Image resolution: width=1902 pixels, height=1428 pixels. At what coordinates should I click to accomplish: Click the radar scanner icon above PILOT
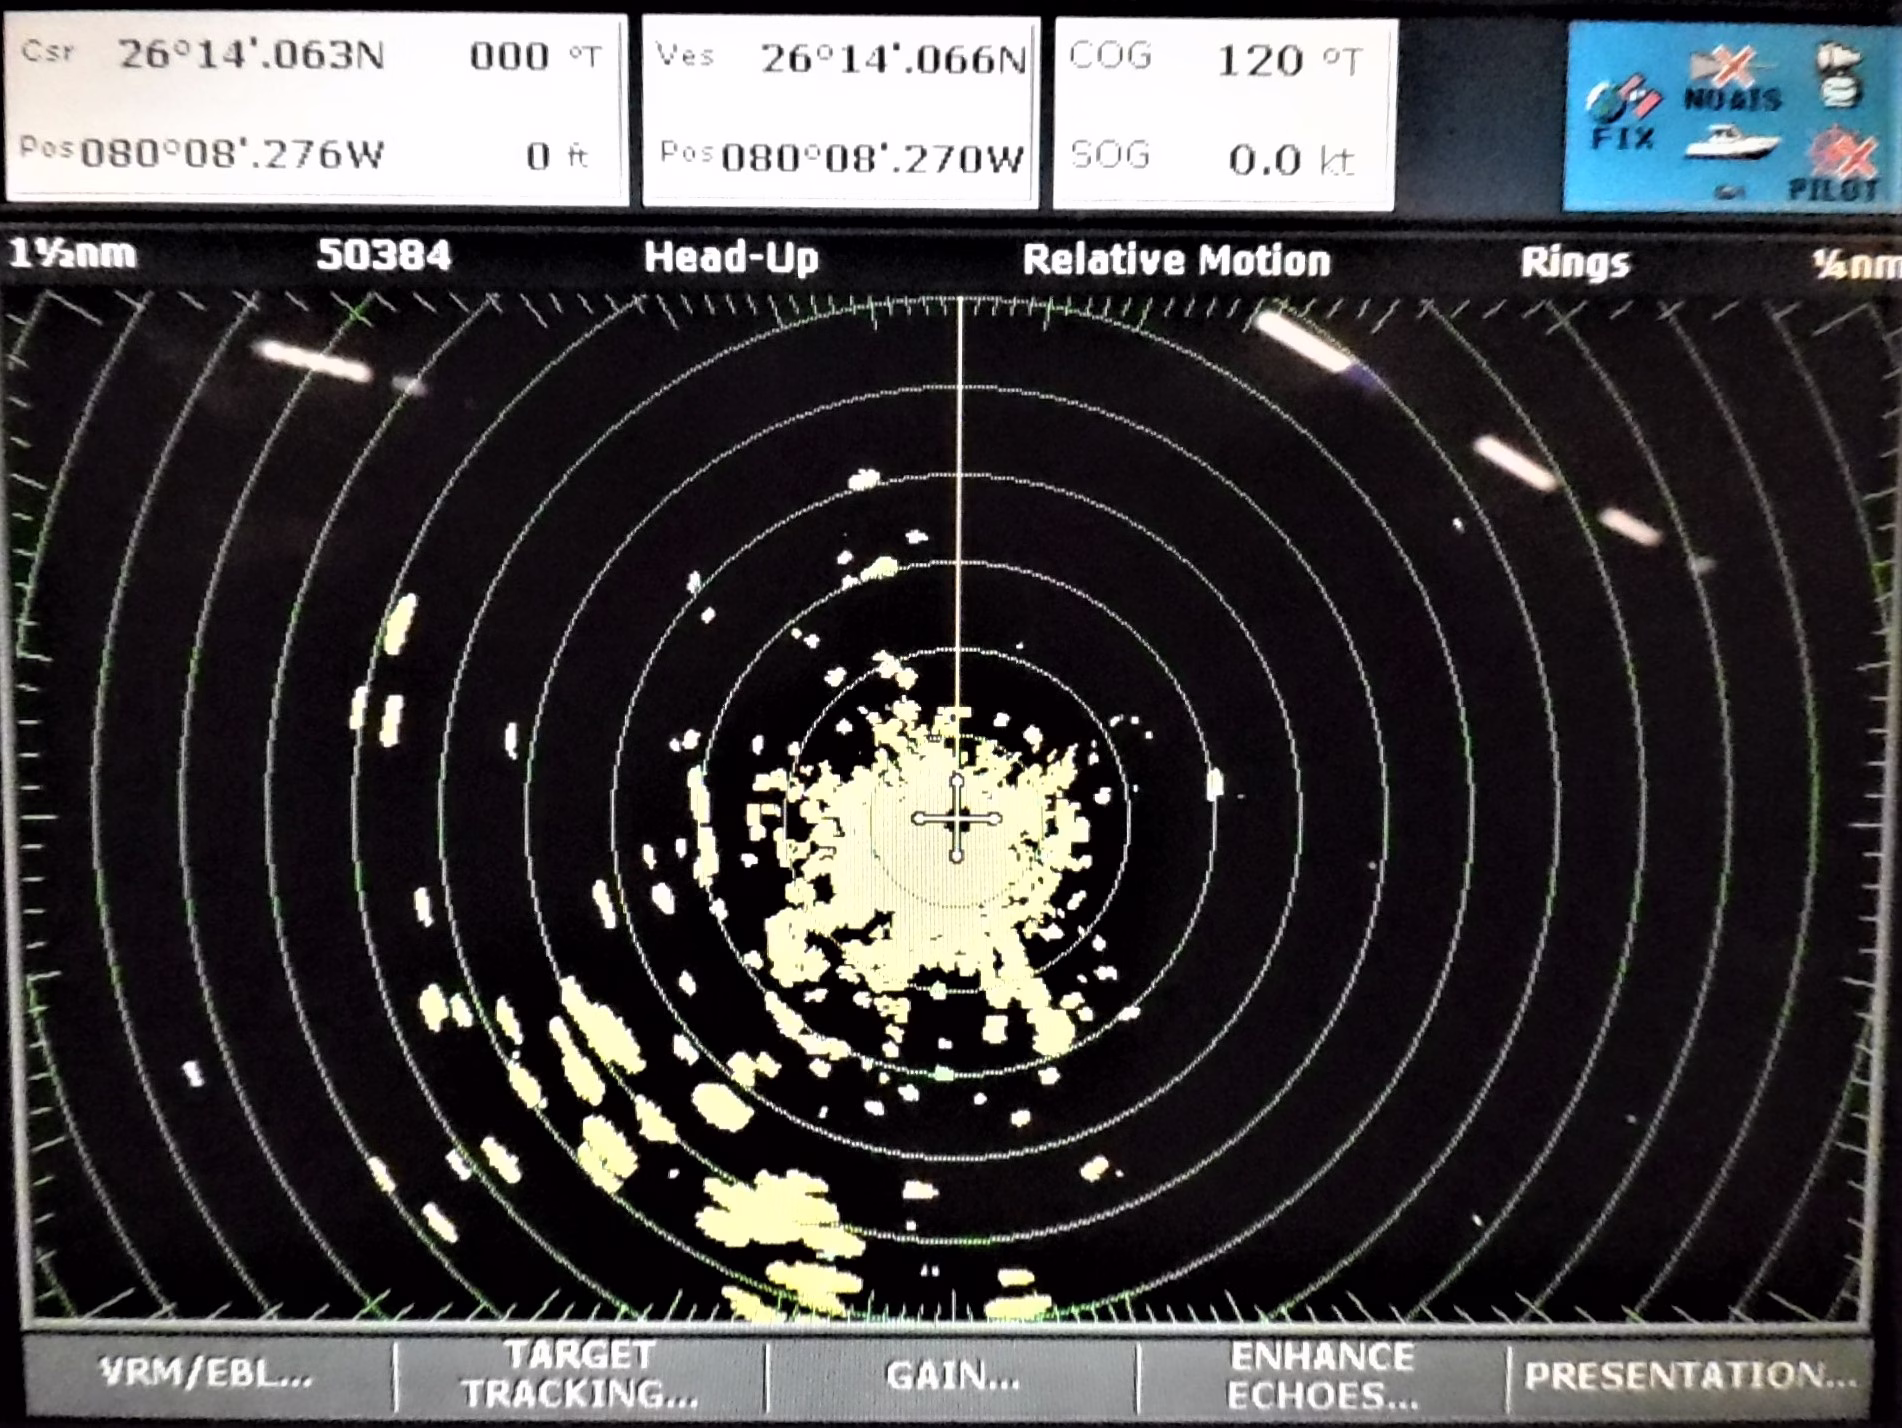coord(1838,75)
